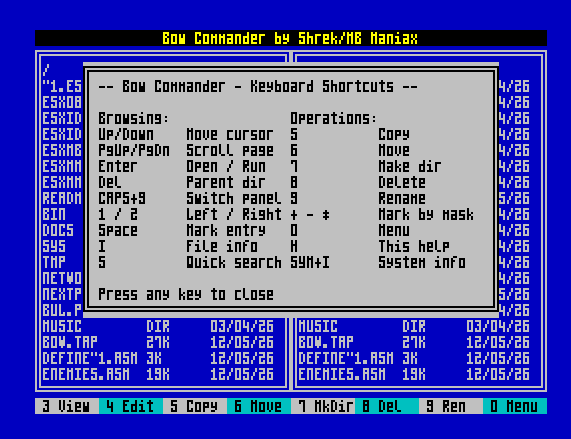The image size is (571, 439).
Task: Select ENEMIES.ASM in the left panel
Action: (x=158, y=374)
